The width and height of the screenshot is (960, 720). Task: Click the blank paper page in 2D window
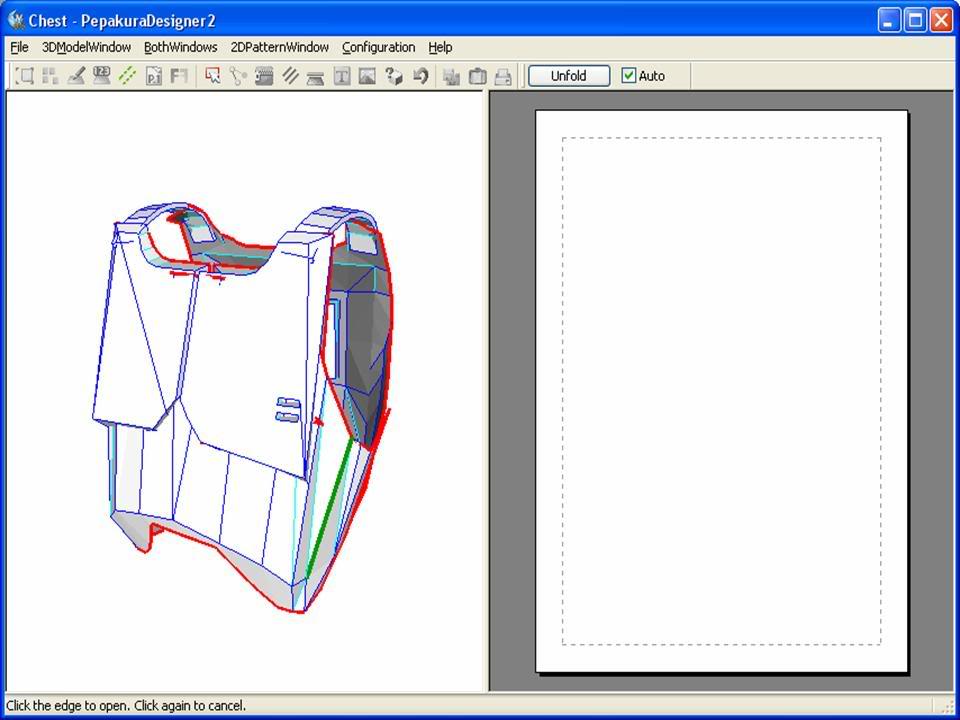click(x=721, y=392)
